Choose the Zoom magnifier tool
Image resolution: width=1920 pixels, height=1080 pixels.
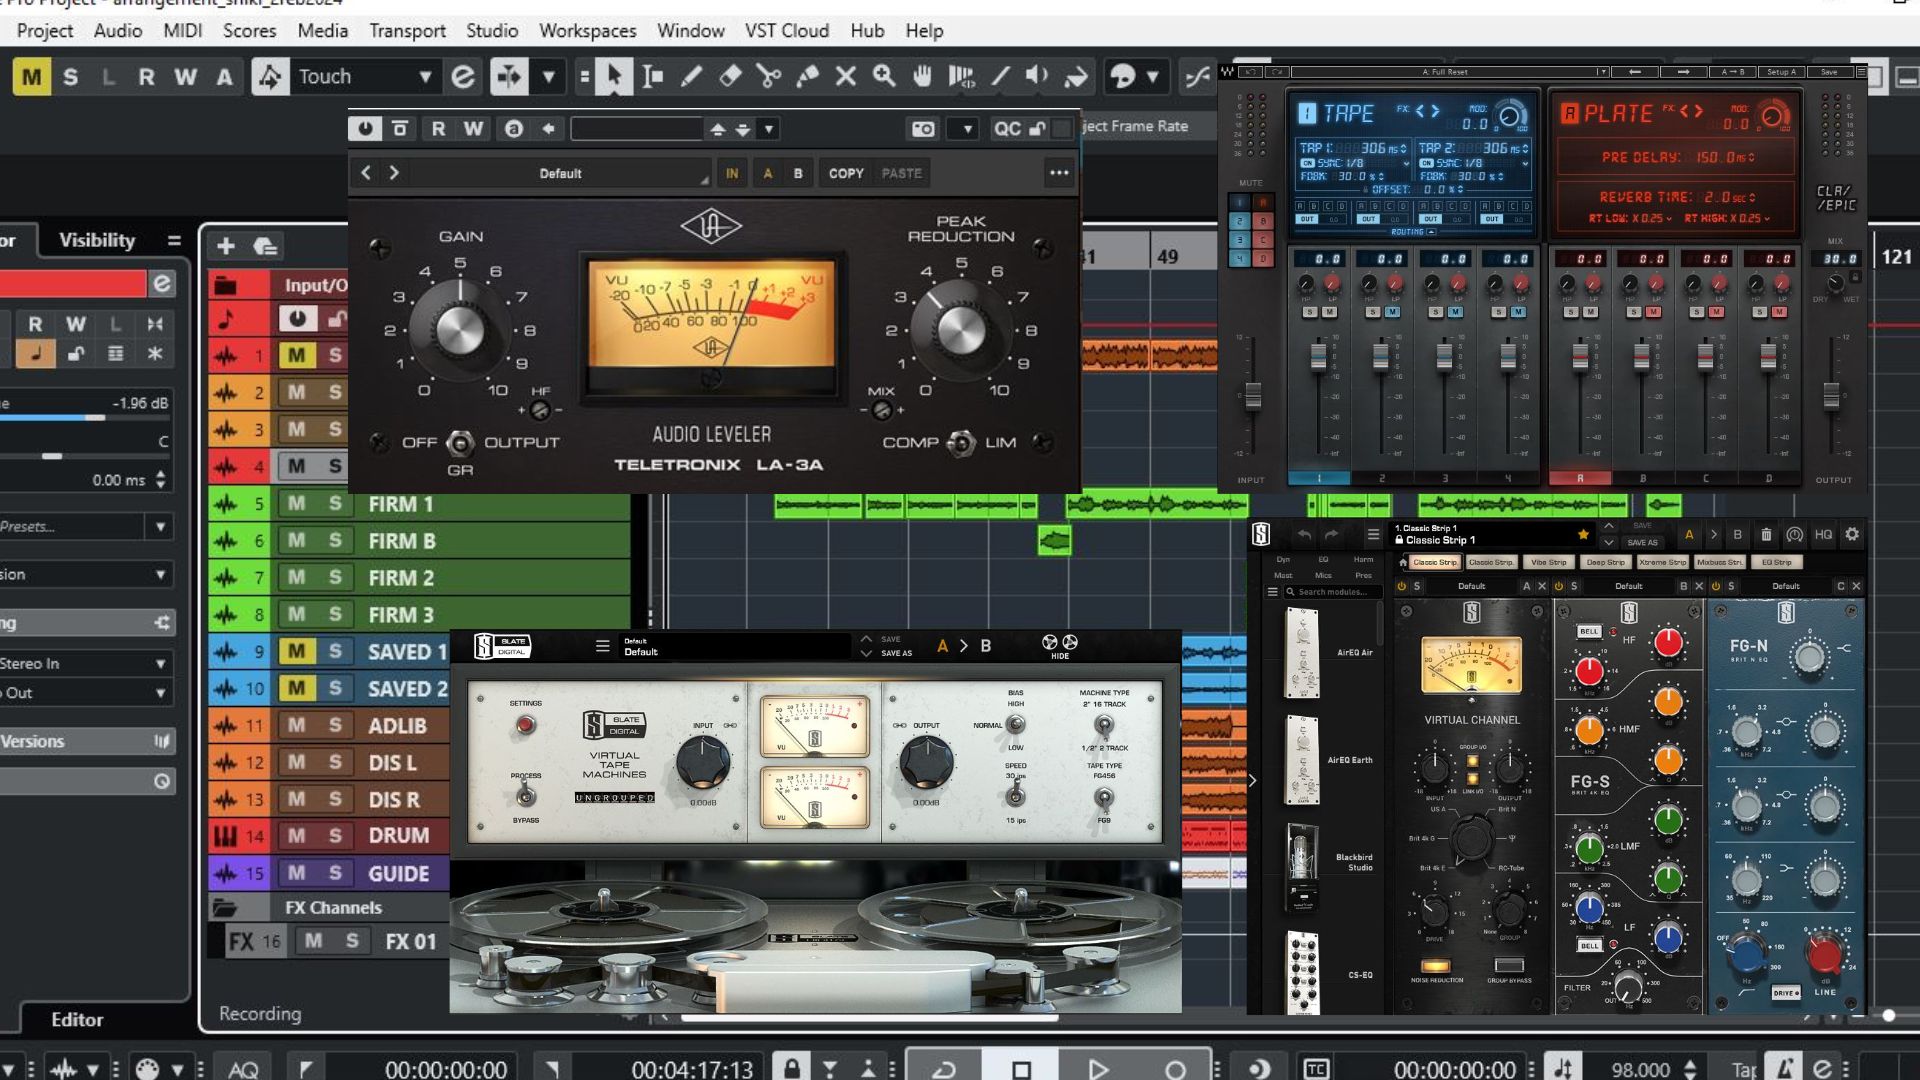[884, 76]
